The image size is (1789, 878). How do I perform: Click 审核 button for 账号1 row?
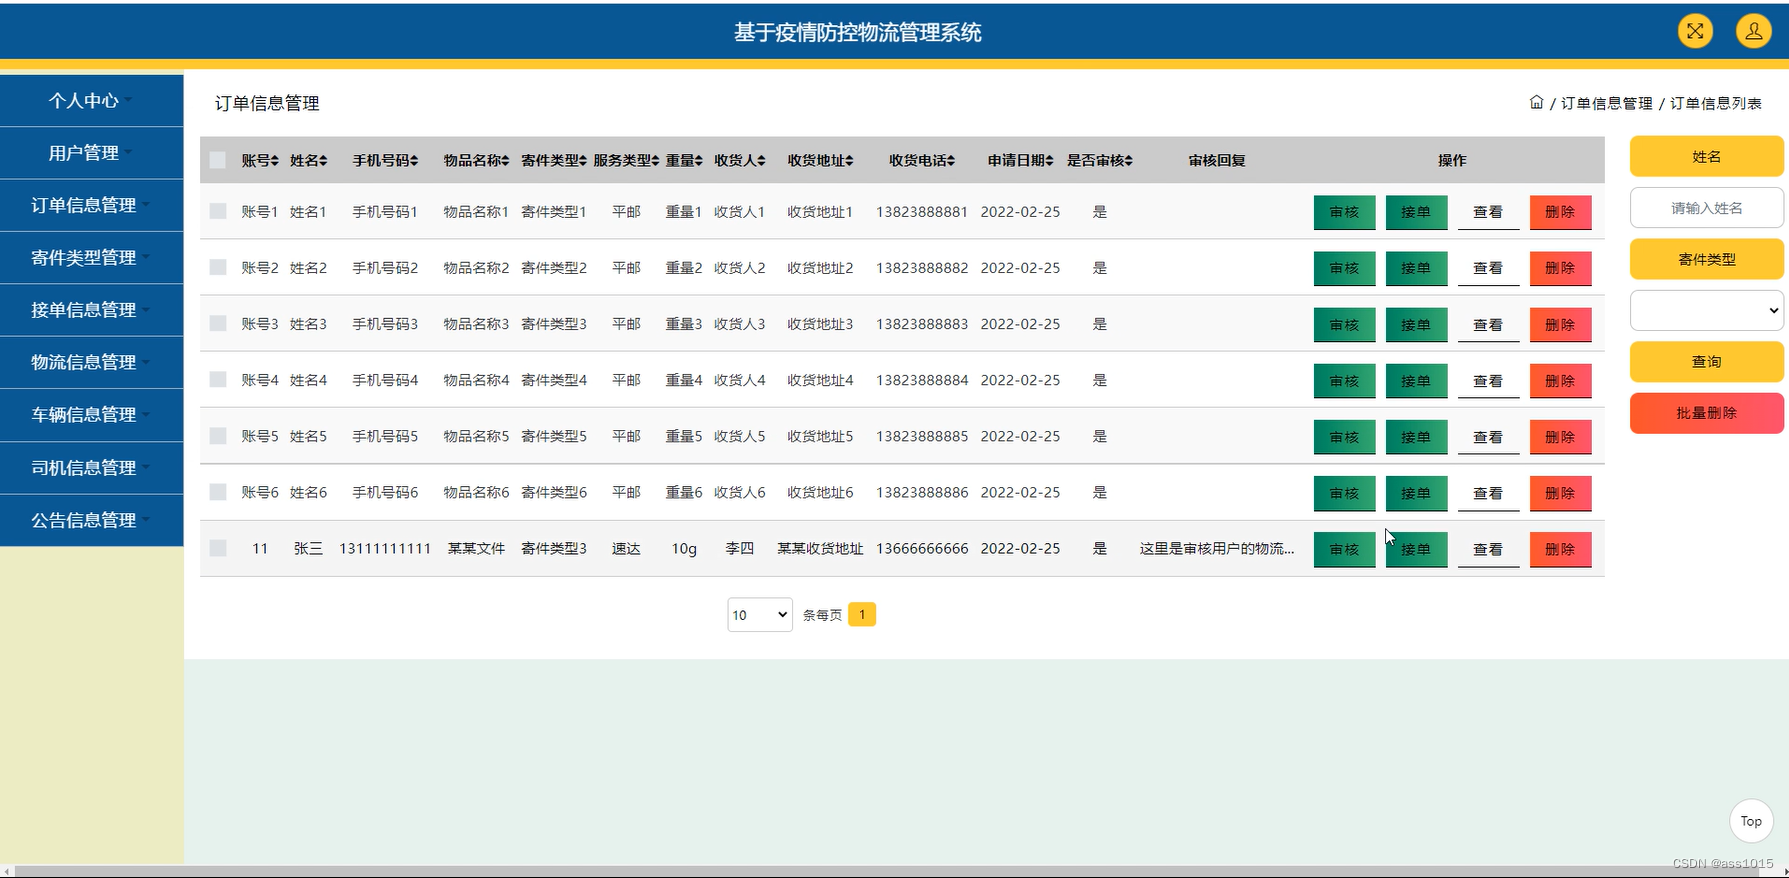pos(1344,212)
